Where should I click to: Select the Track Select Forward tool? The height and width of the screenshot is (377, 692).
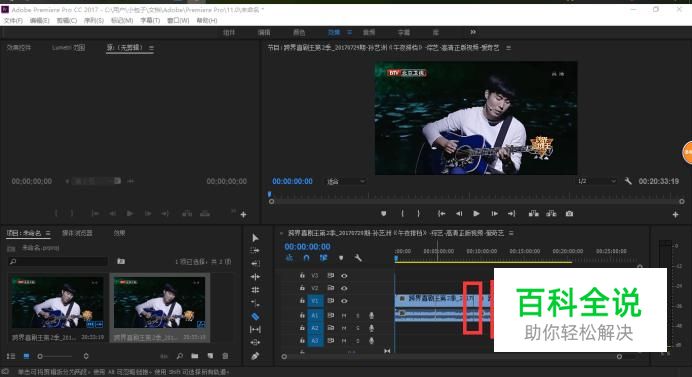click(255, 250)
